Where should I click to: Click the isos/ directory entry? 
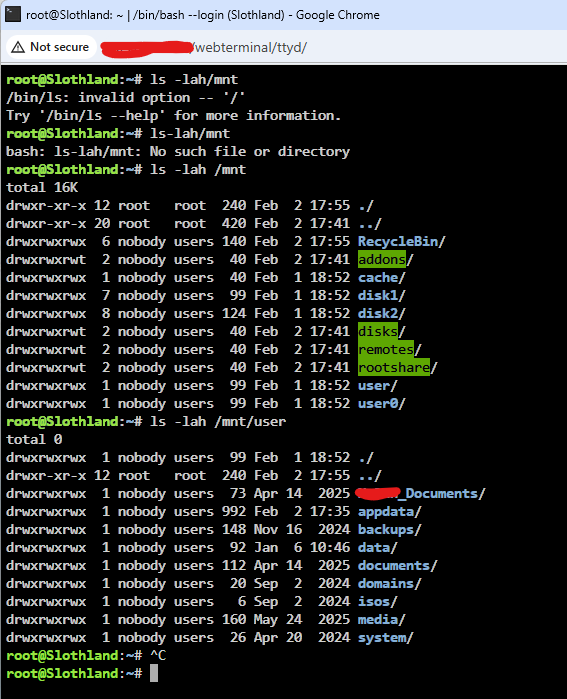pos(378,601)
